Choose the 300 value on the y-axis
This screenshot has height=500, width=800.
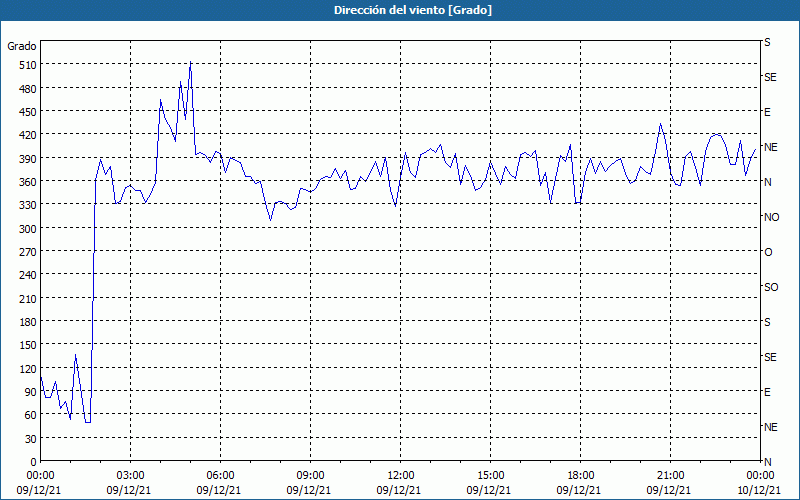(x=28, y=228)
